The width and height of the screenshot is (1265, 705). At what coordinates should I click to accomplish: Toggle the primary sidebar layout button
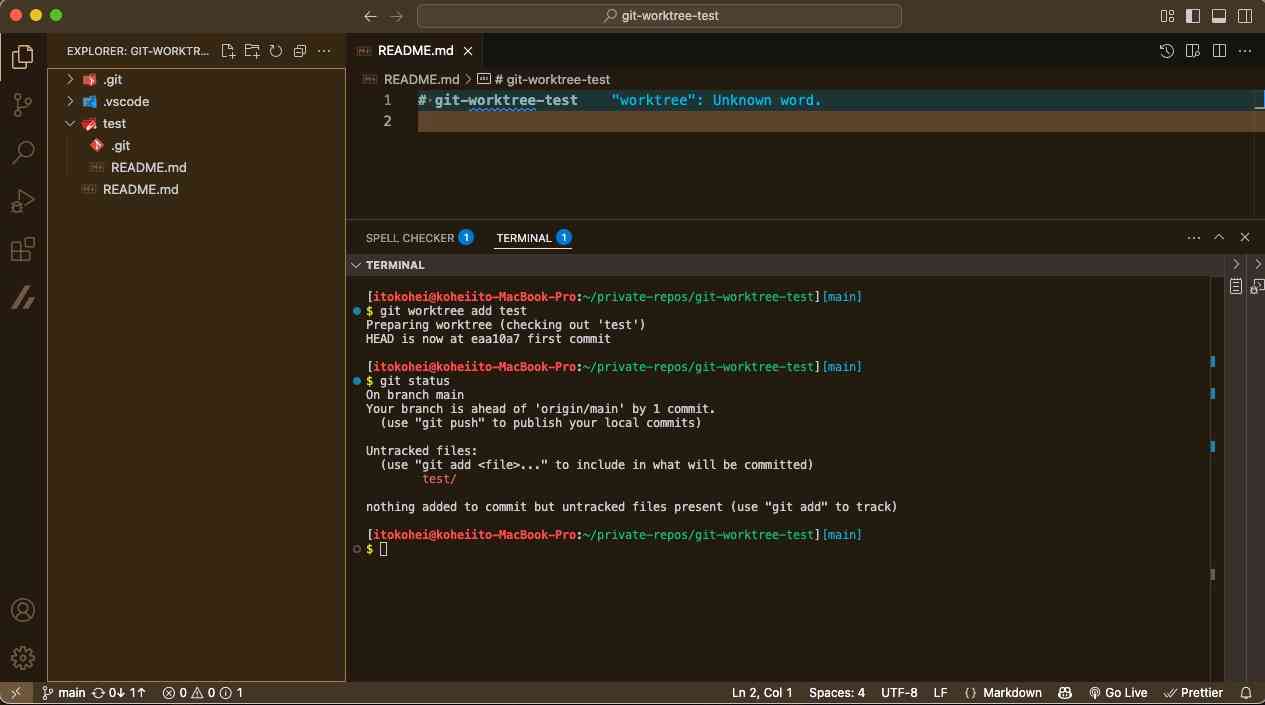tap(1193, 16)
